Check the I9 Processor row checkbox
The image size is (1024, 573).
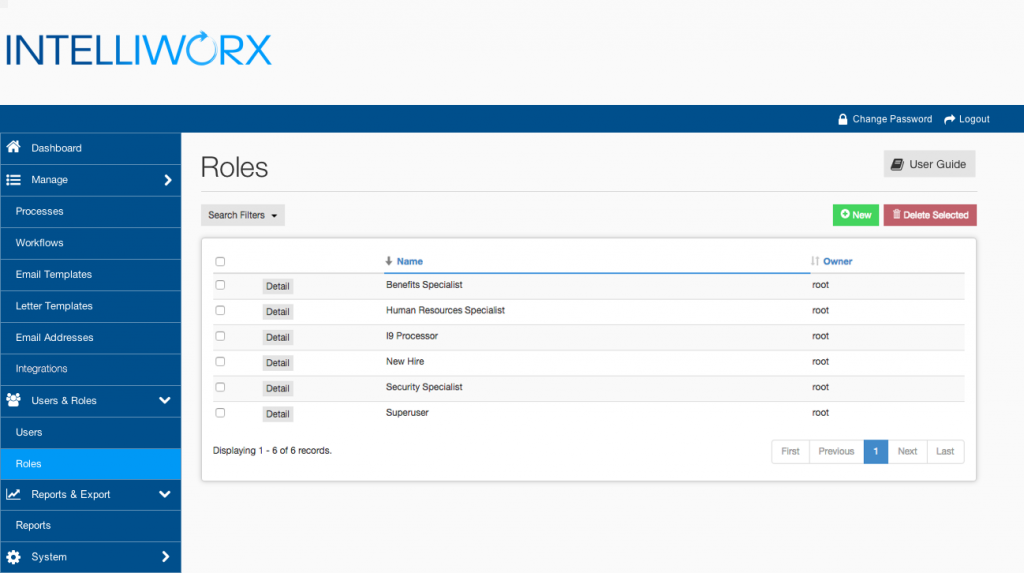tap(220, 336)
